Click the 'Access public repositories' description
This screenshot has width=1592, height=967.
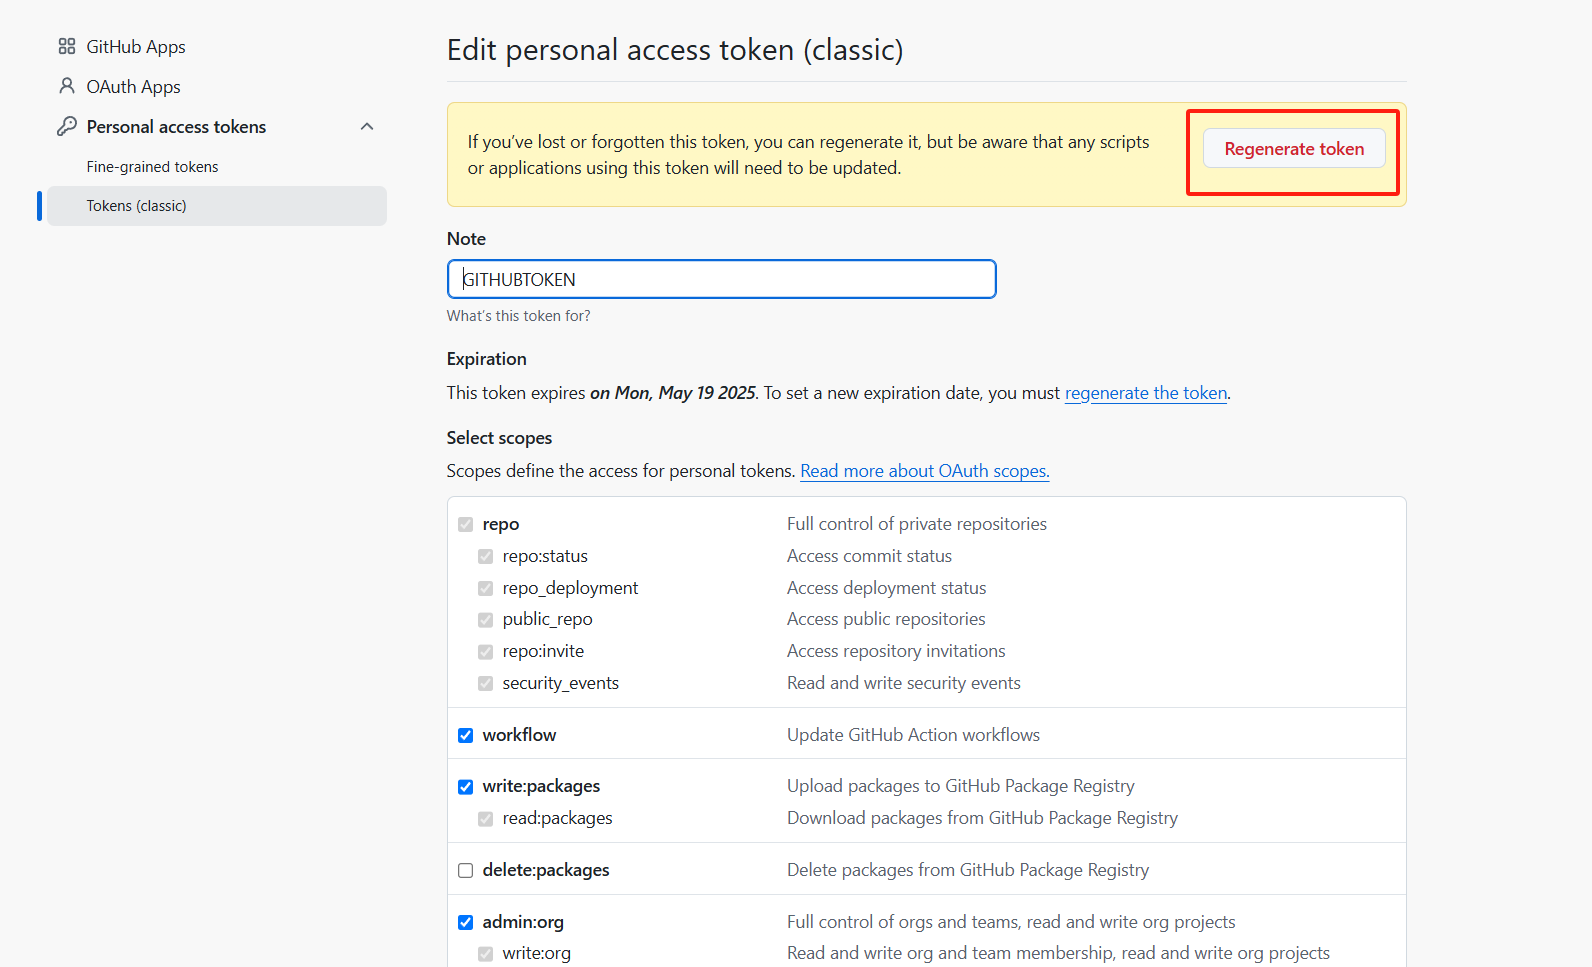pyautogui.click(x=886, y=619)
